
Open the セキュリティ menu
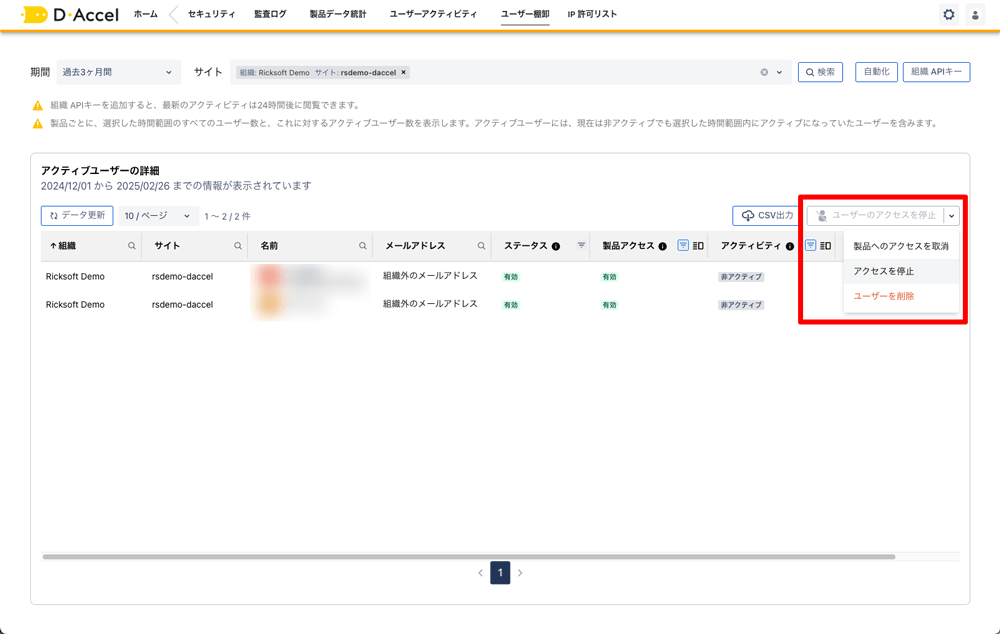click(211, 14)
